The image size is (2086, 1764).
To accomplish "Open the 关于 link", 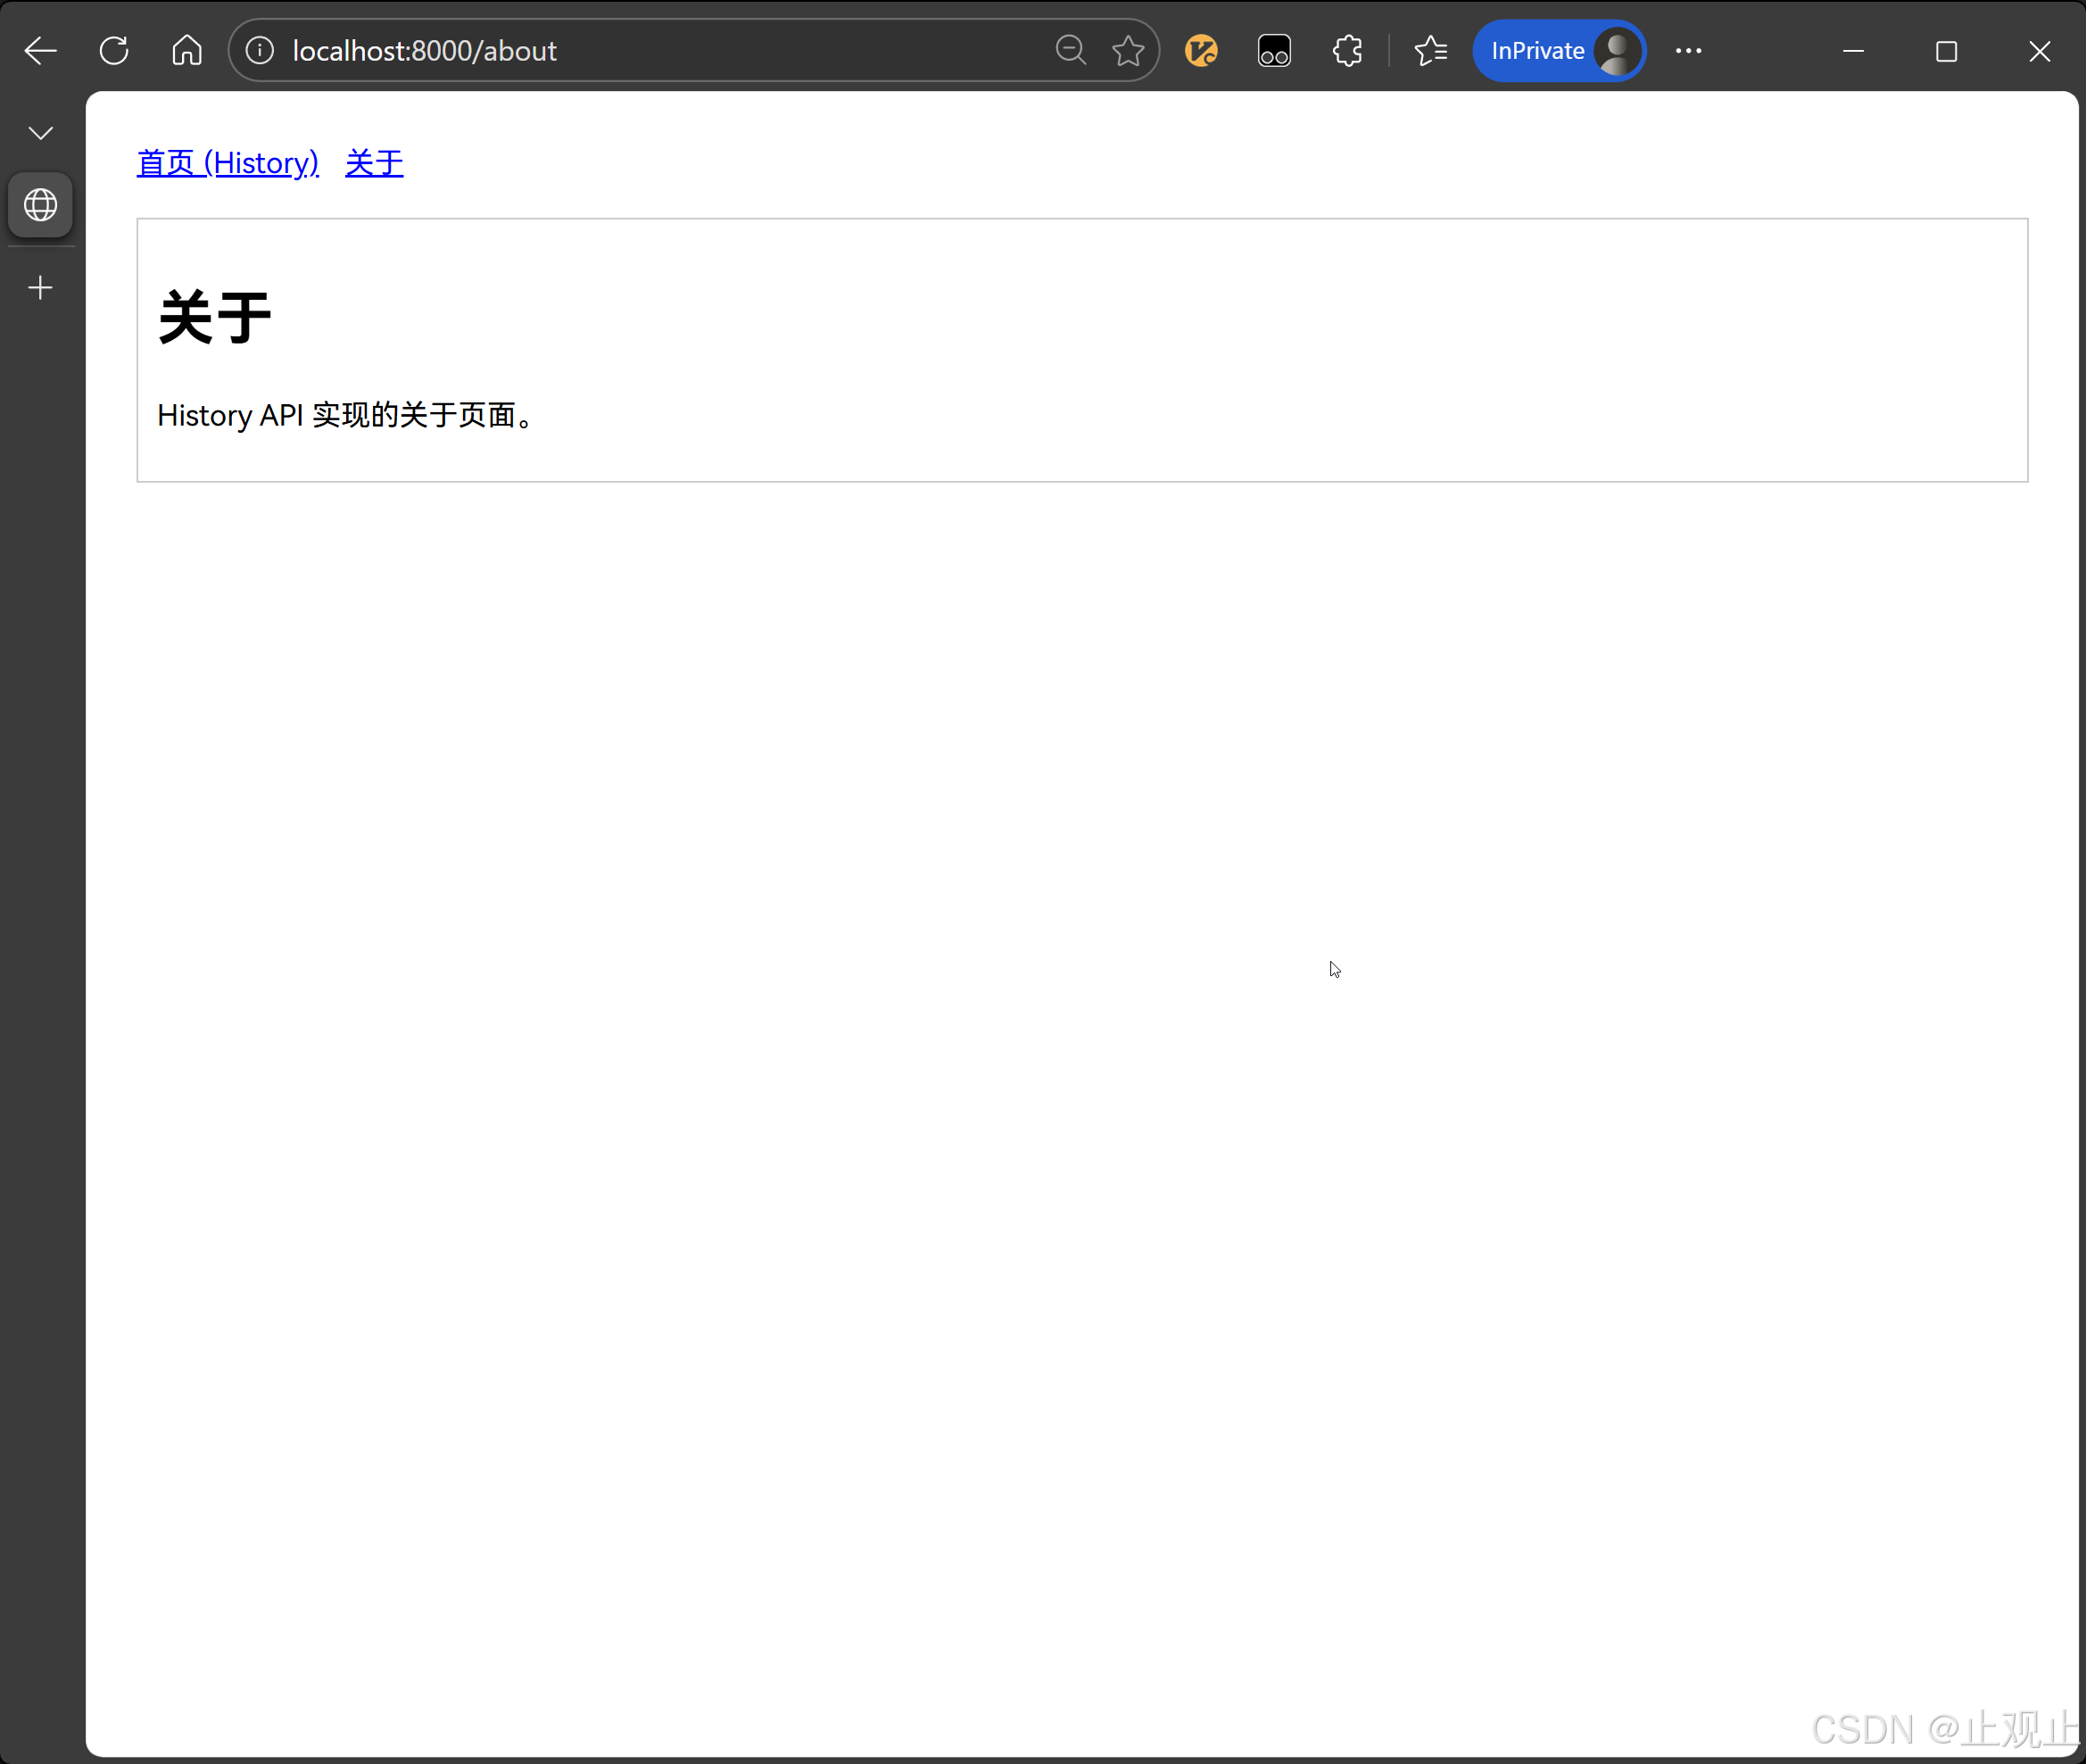I will 374,163.
